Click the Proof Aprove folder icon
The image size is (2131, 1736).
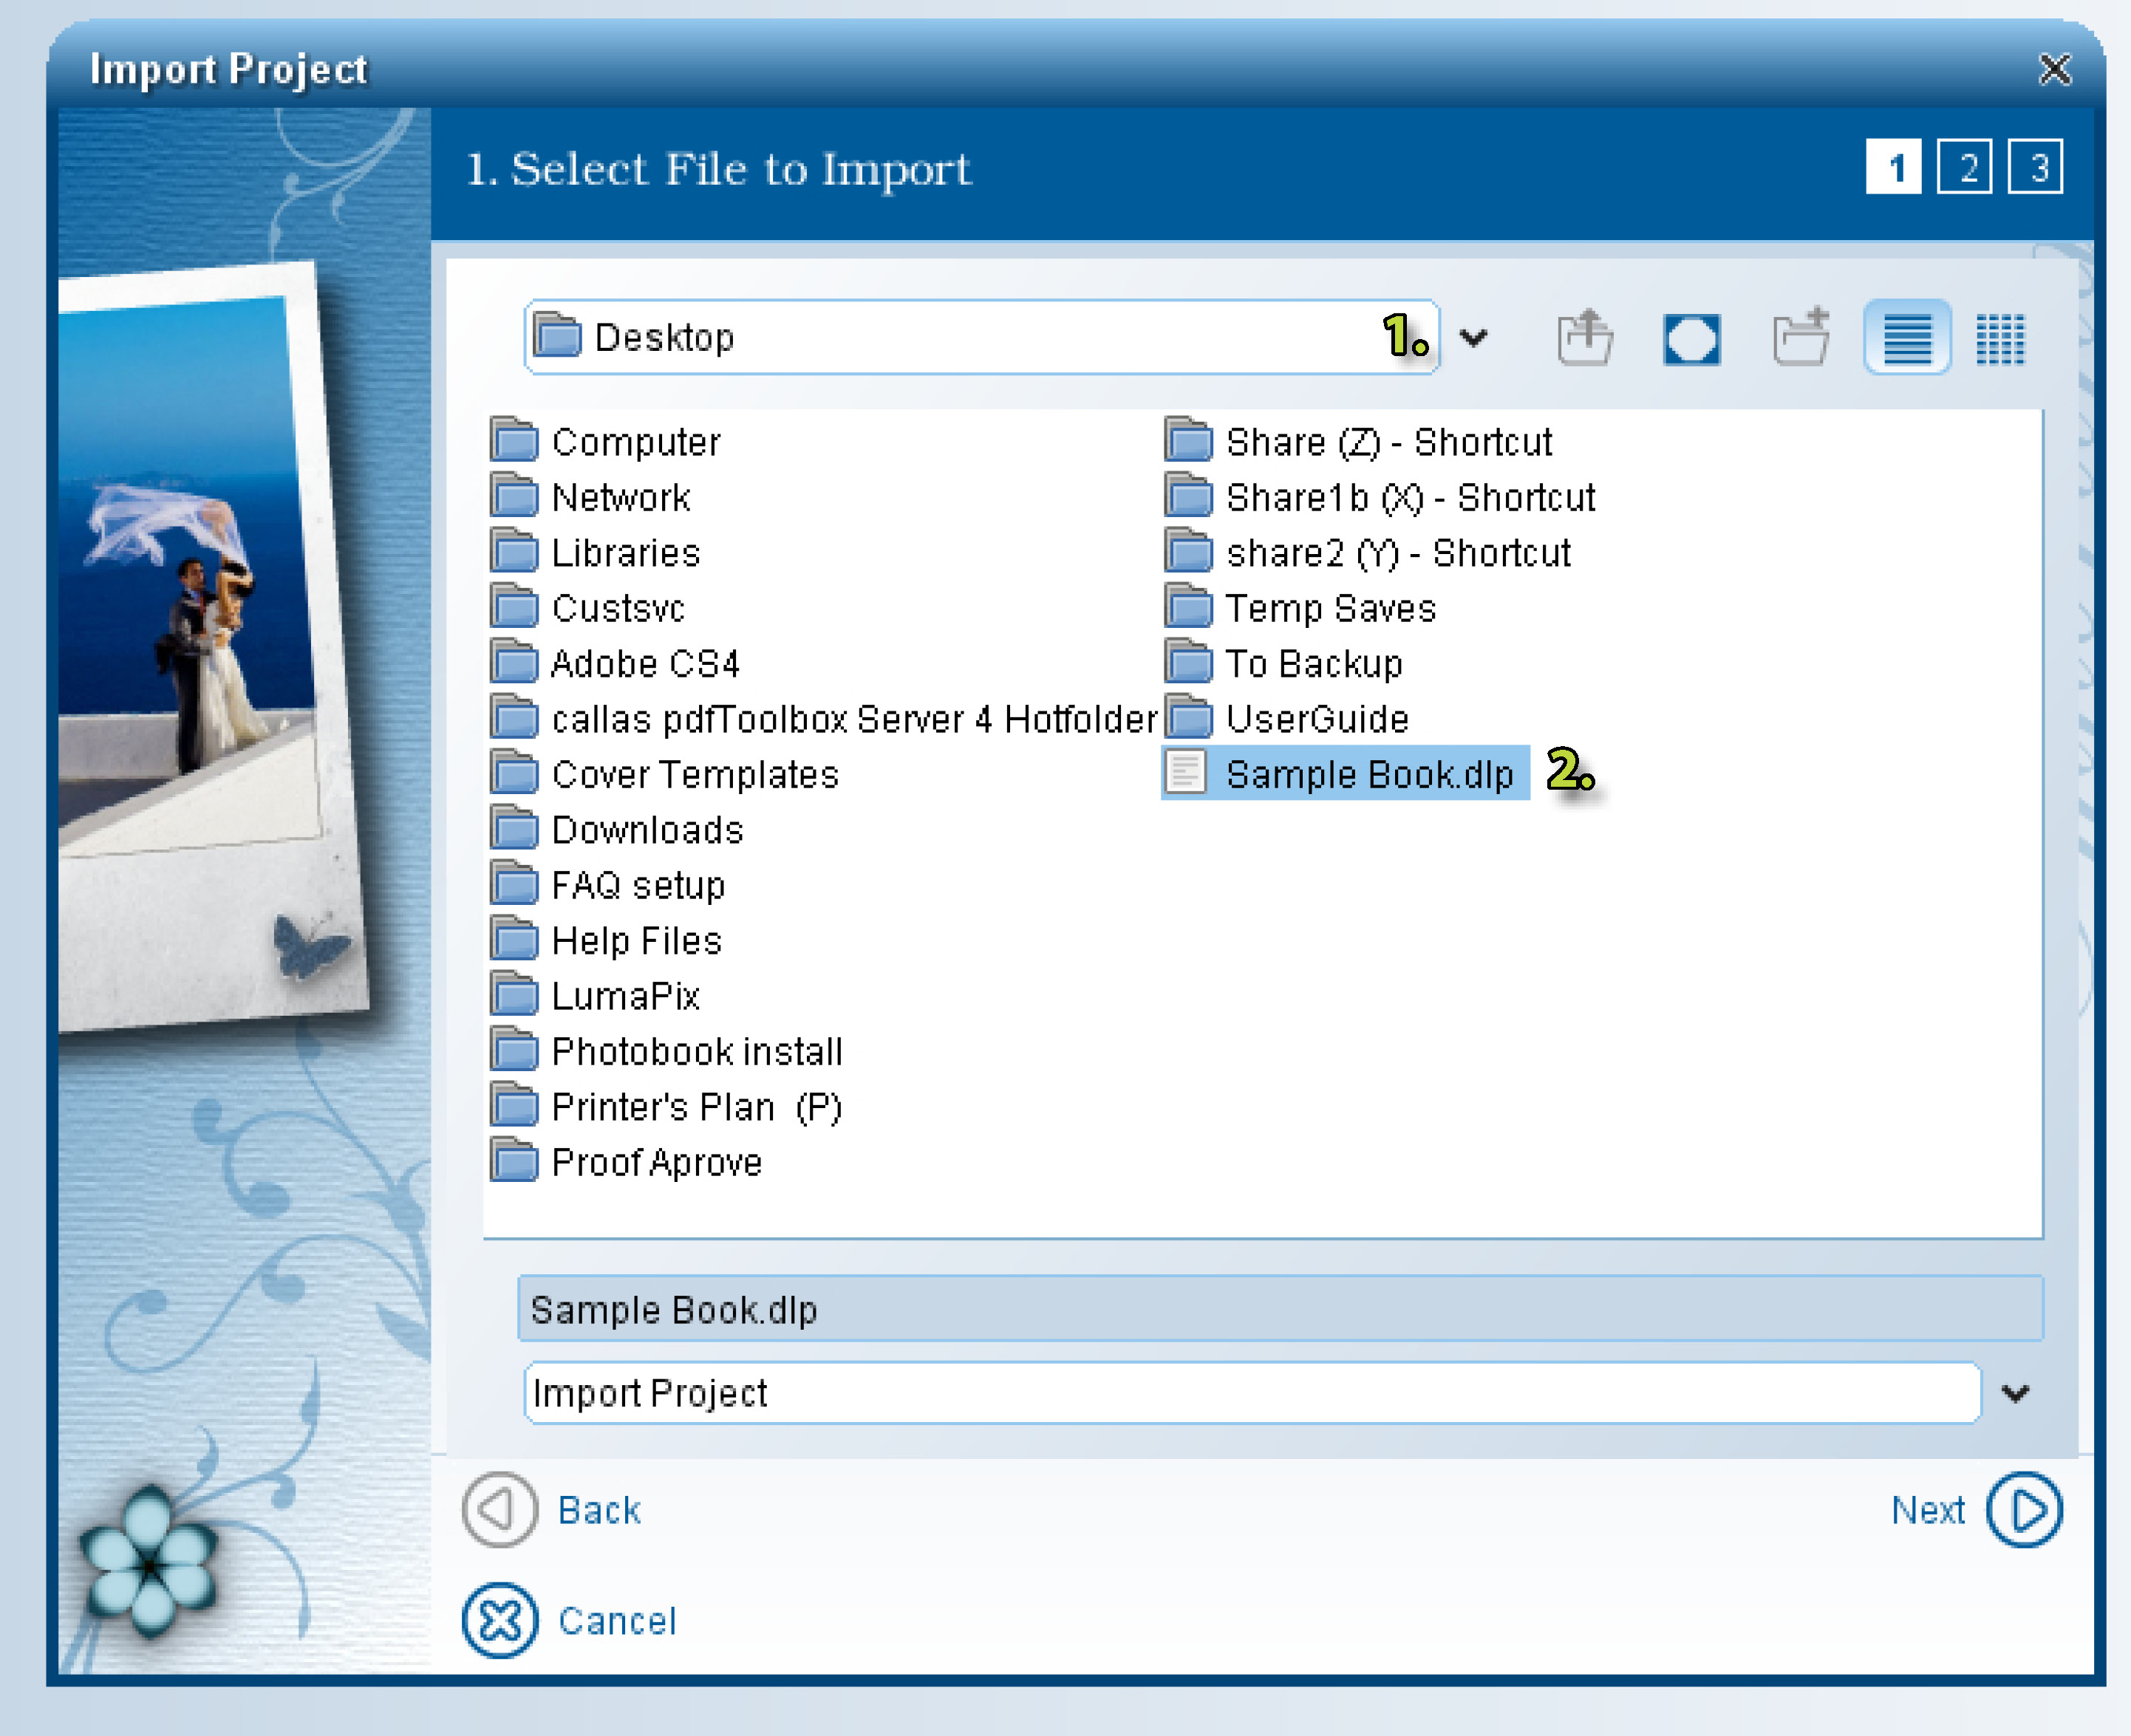514,1161
